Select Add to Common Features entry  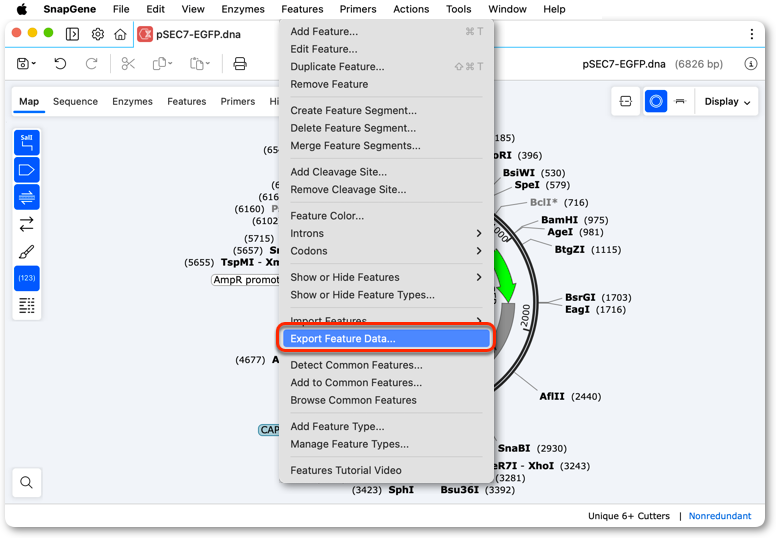coord(386,383)
